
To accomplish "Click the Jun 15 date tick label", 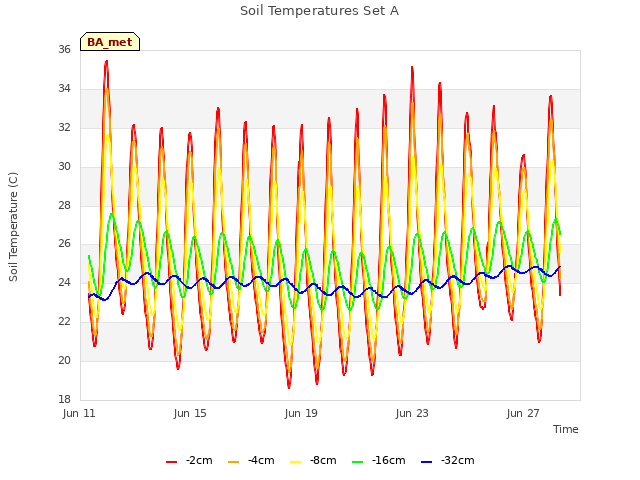I will [x=190, y=413].
